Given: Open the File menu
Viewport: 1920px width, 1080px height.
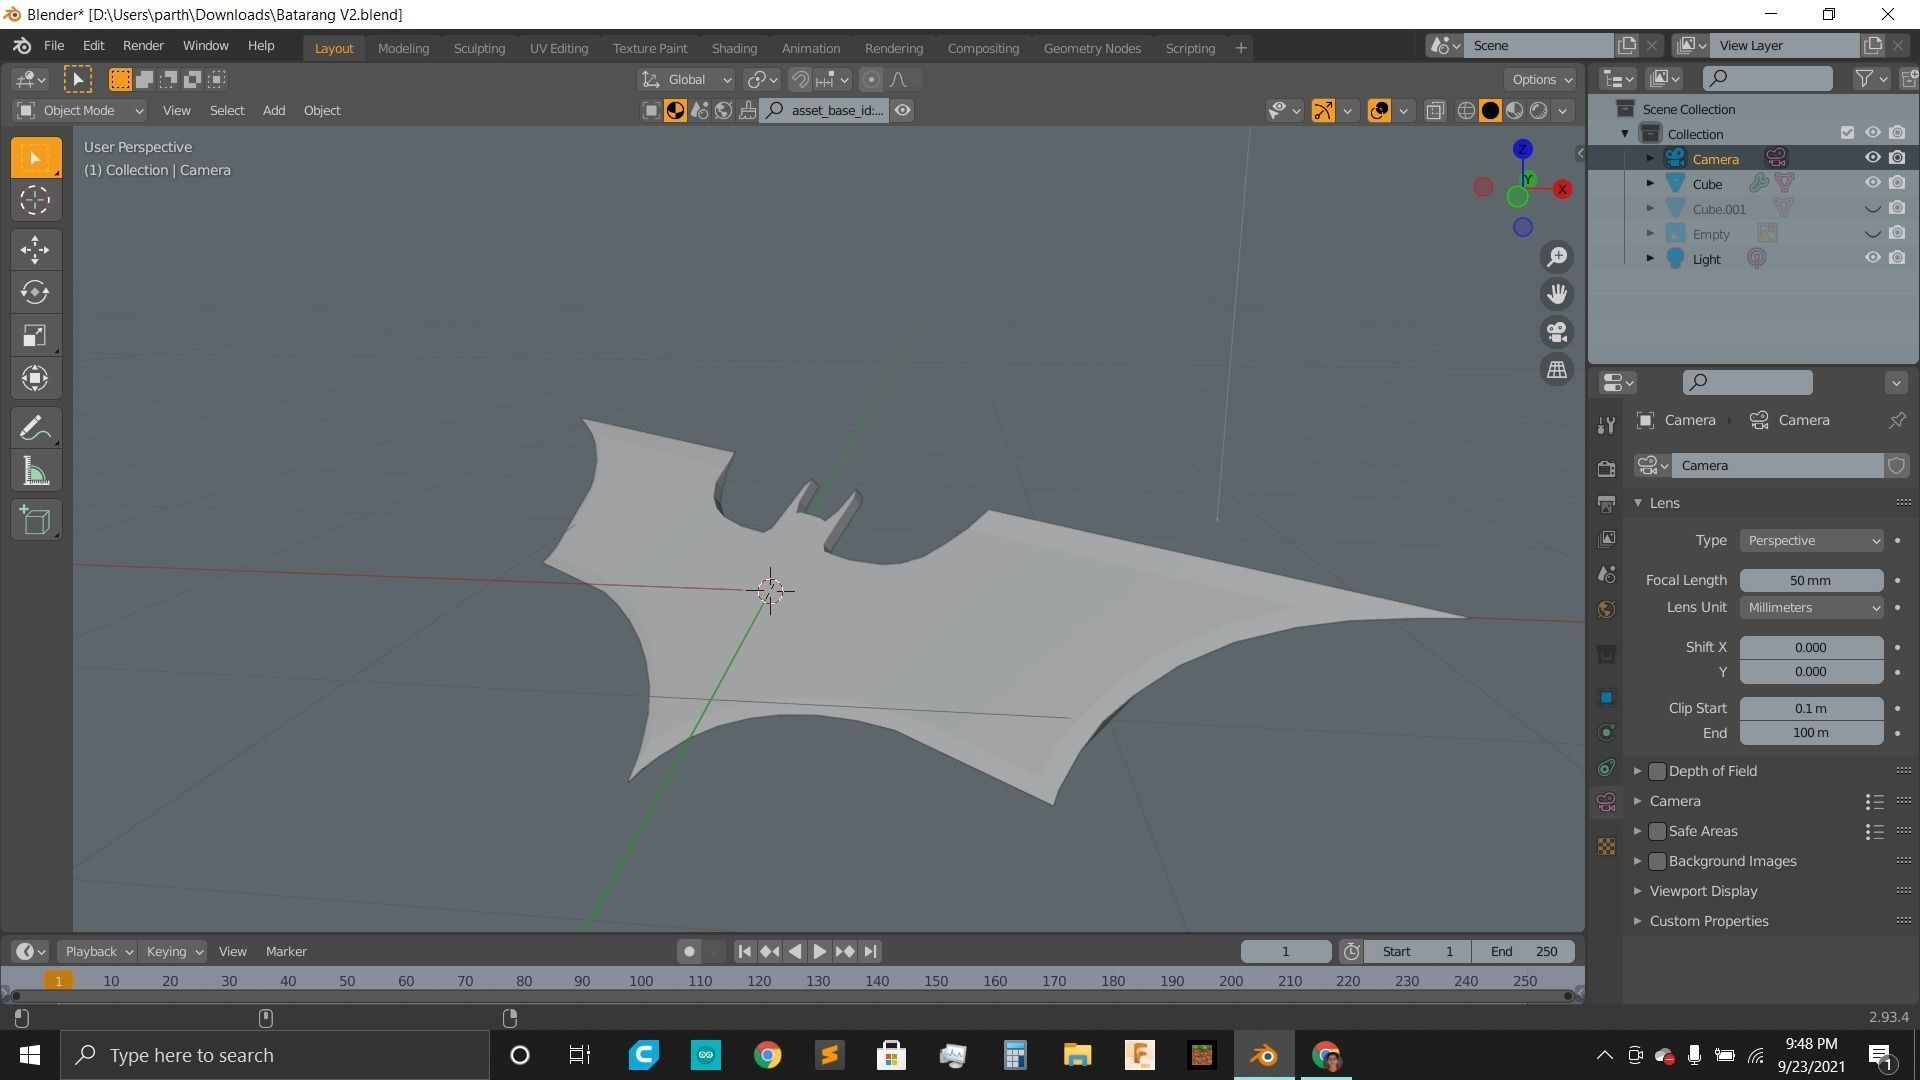Looking at the screenshot, I should (x=54, y=46).
